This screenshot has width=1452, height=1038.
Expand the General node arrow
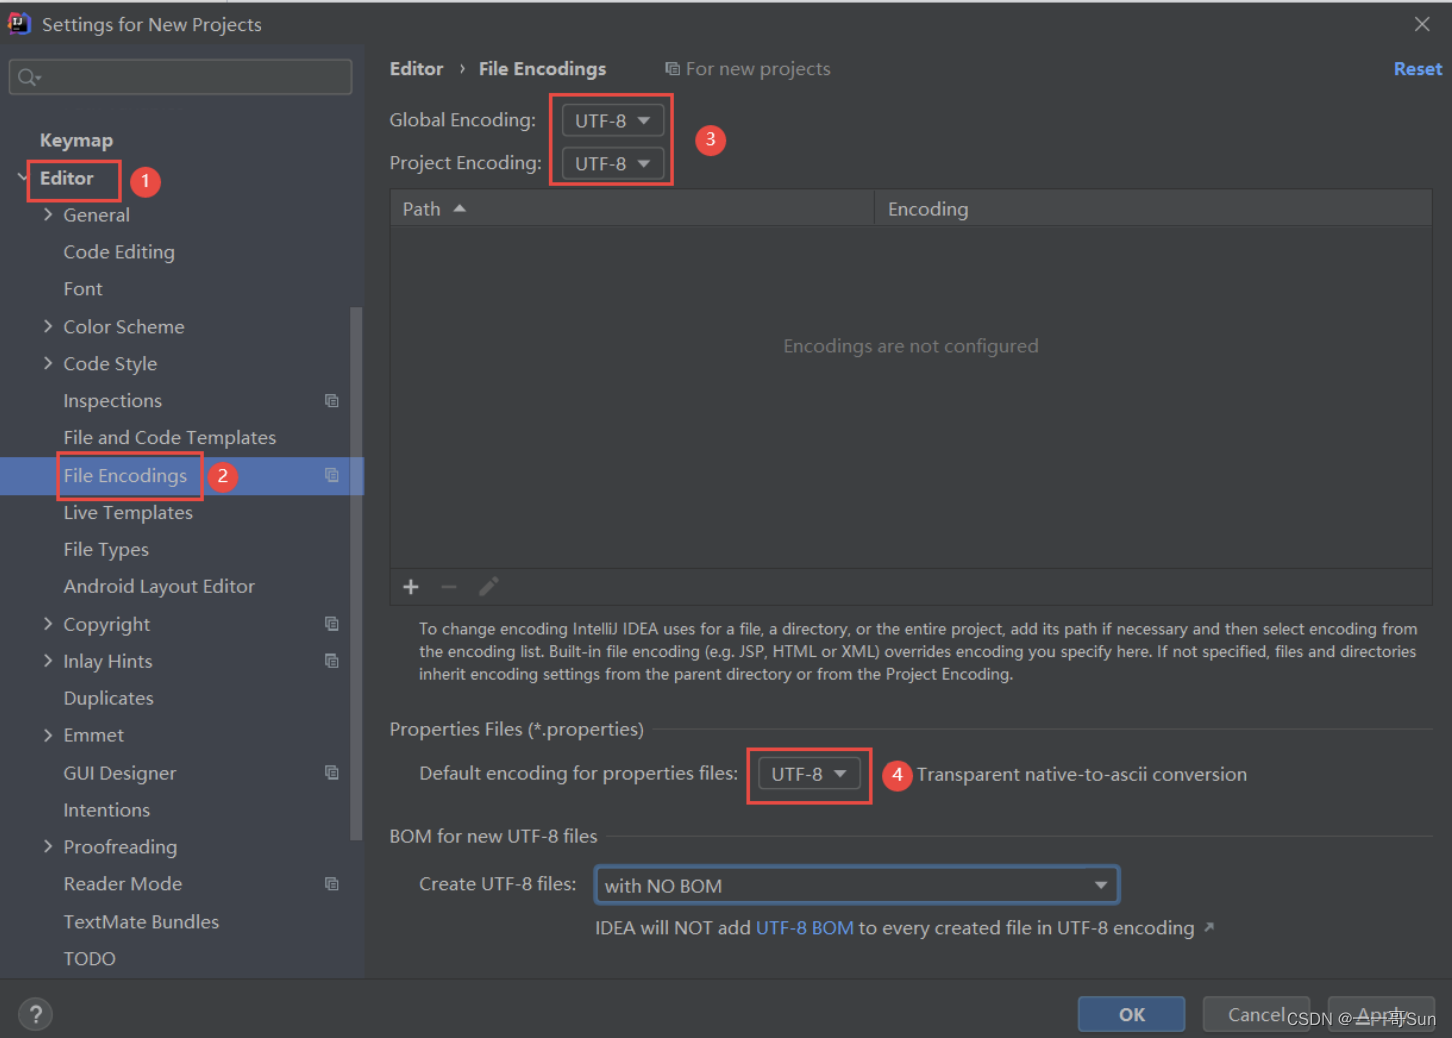click(47, 215)
